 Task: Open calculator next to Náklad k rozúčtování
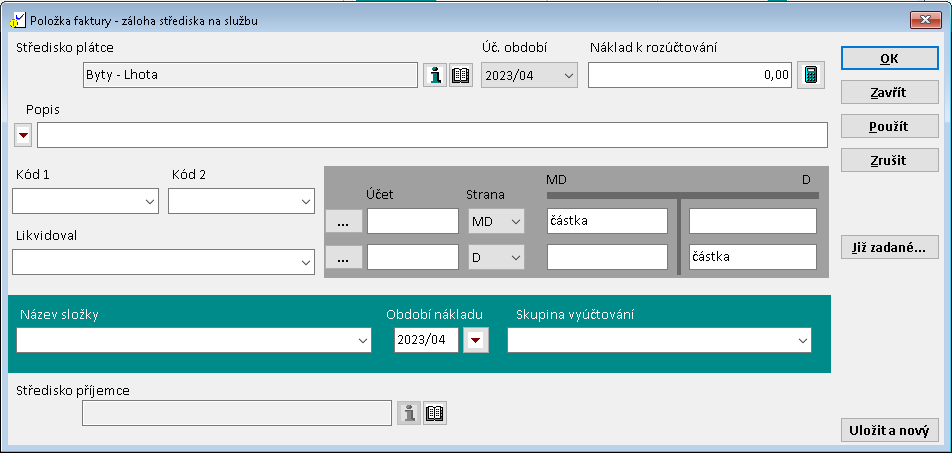point(811,75)
